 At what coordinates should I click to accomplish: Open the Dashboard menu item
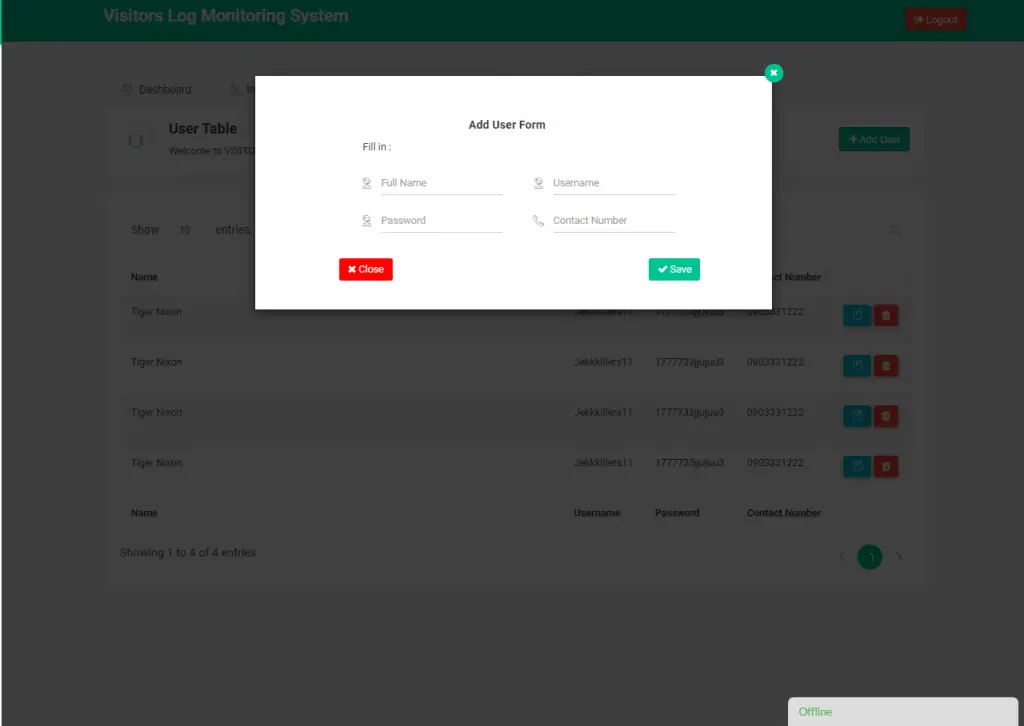pos(157,89)
